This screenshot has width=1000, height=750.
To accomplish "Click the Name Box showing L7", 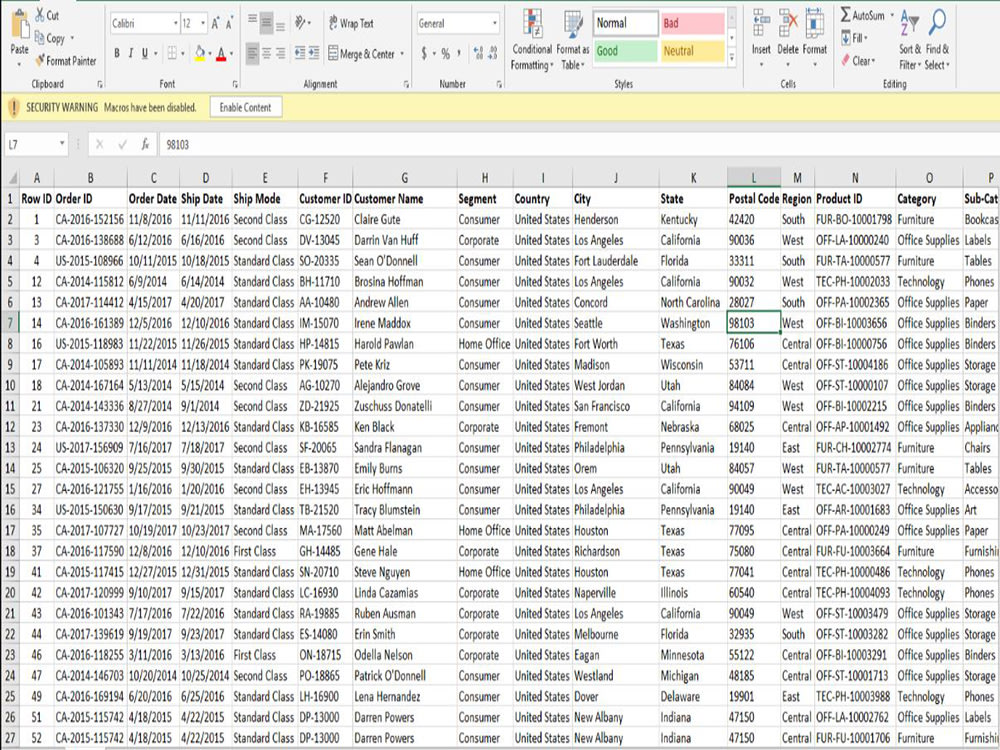I will pyautogui.click(x=36, y=145).
